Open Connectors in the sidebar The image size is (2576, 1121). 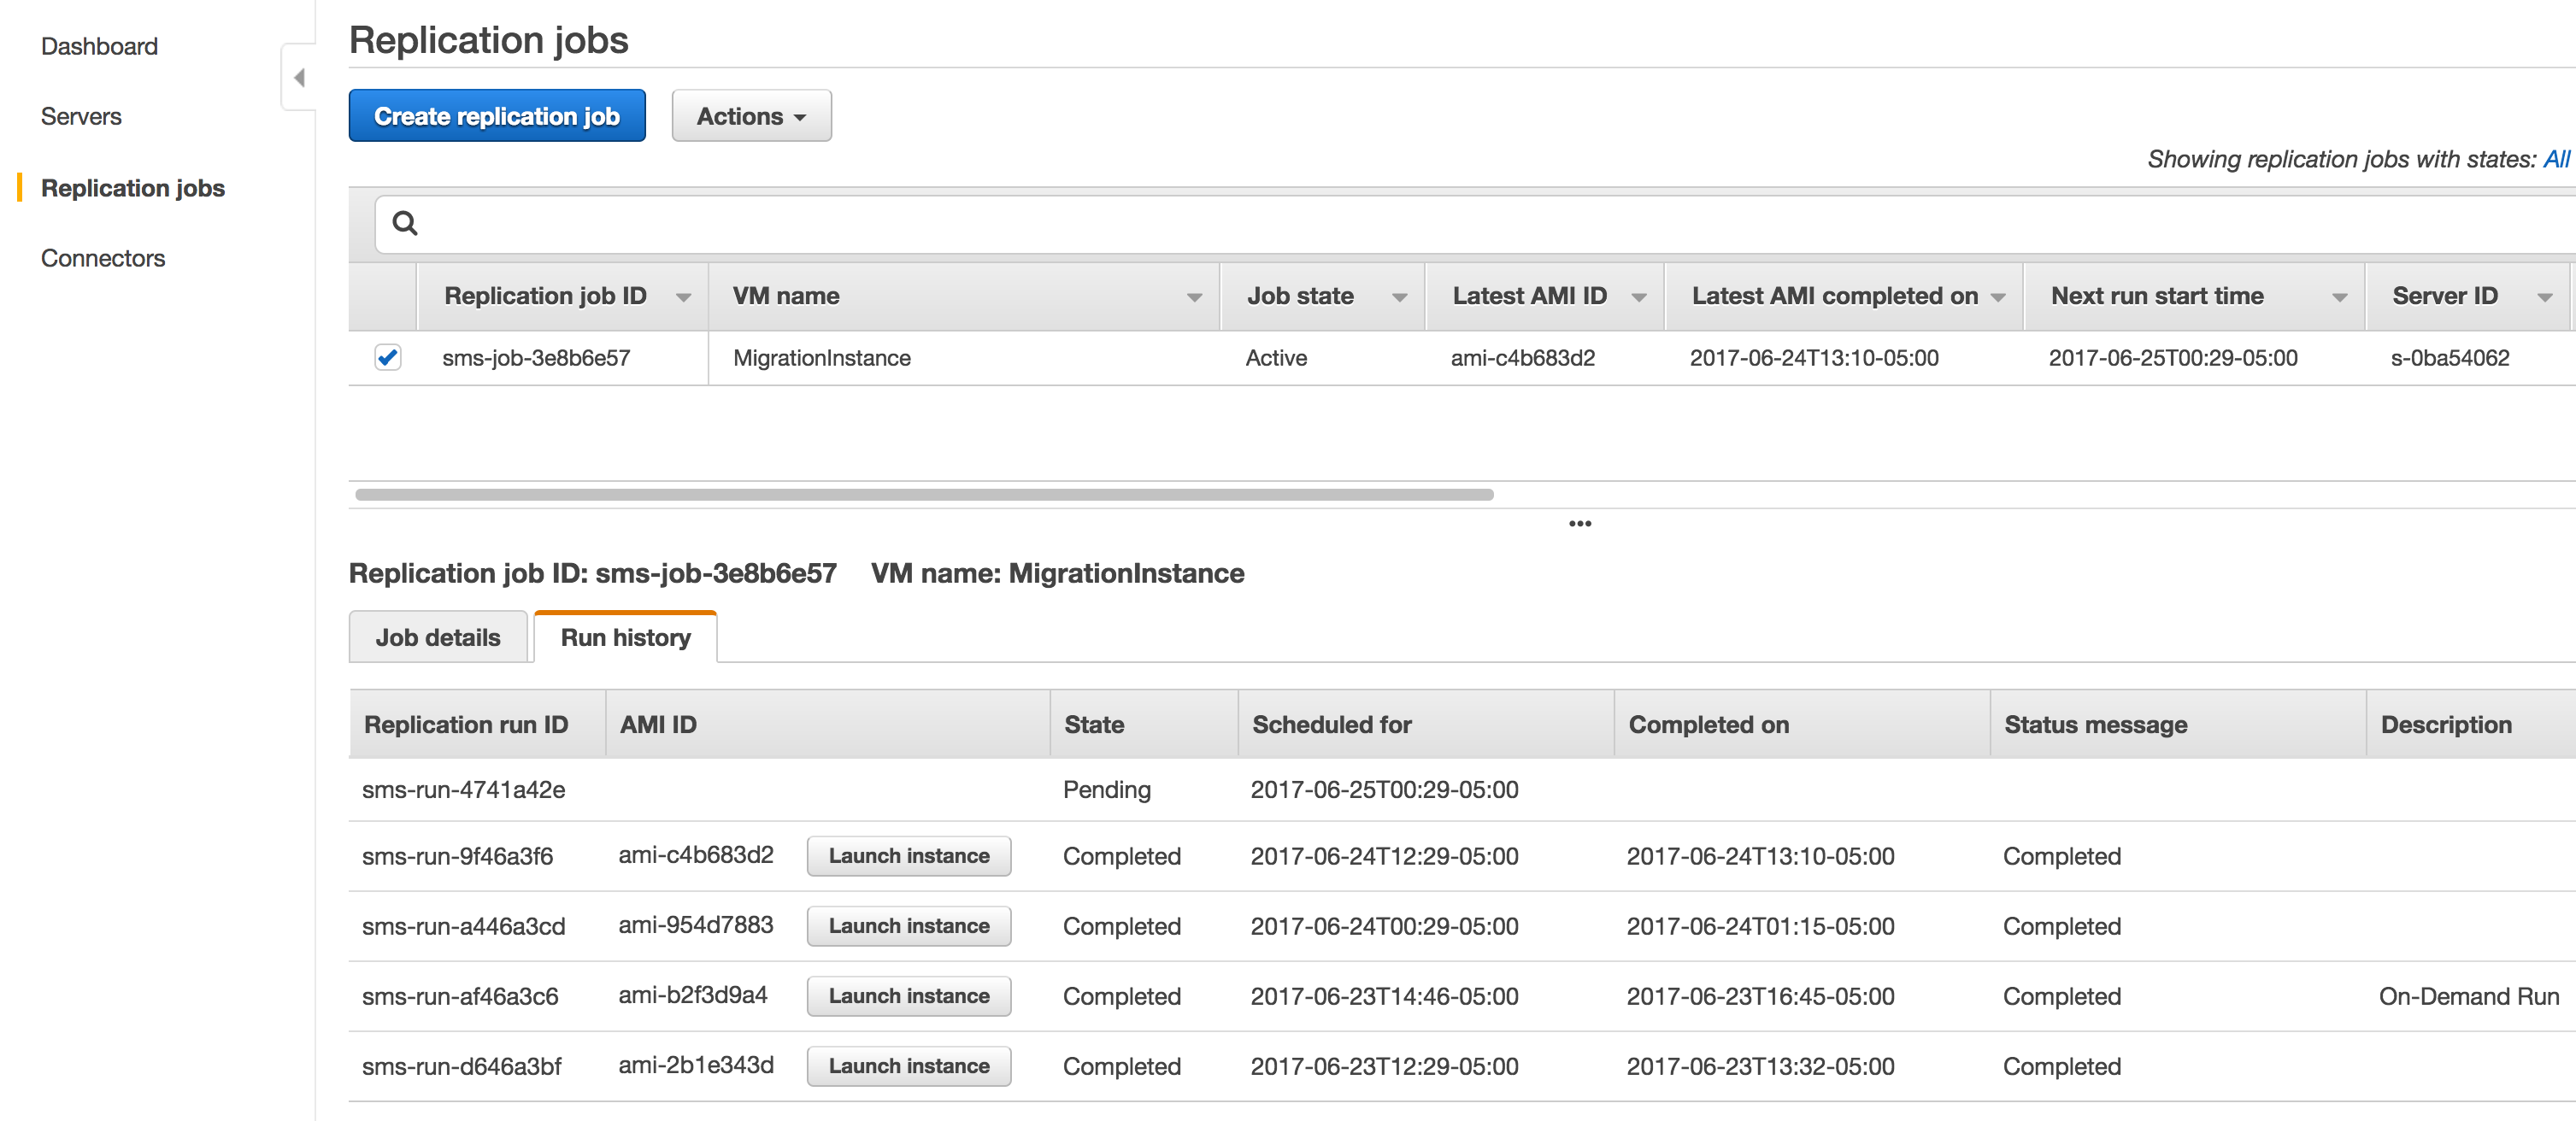coord(103,258)
